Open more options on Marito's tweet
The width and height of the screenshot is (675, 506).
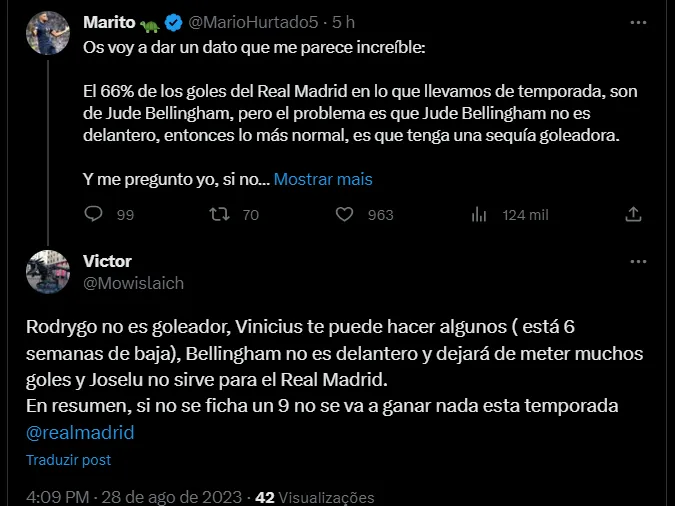tap(637, 21)
